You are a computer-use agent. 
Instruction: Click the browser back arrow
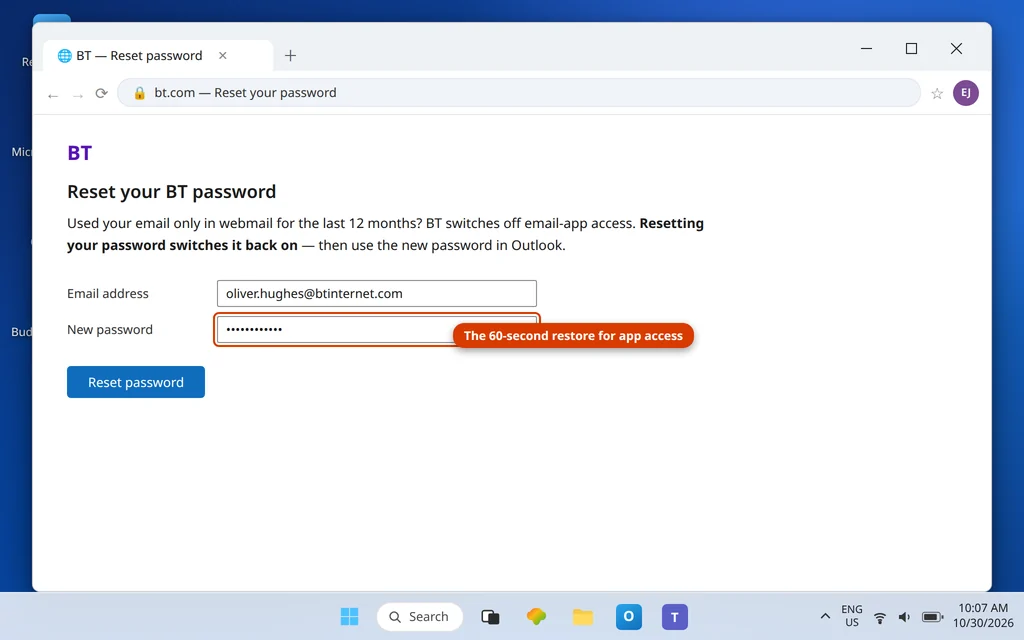point(53,94)
